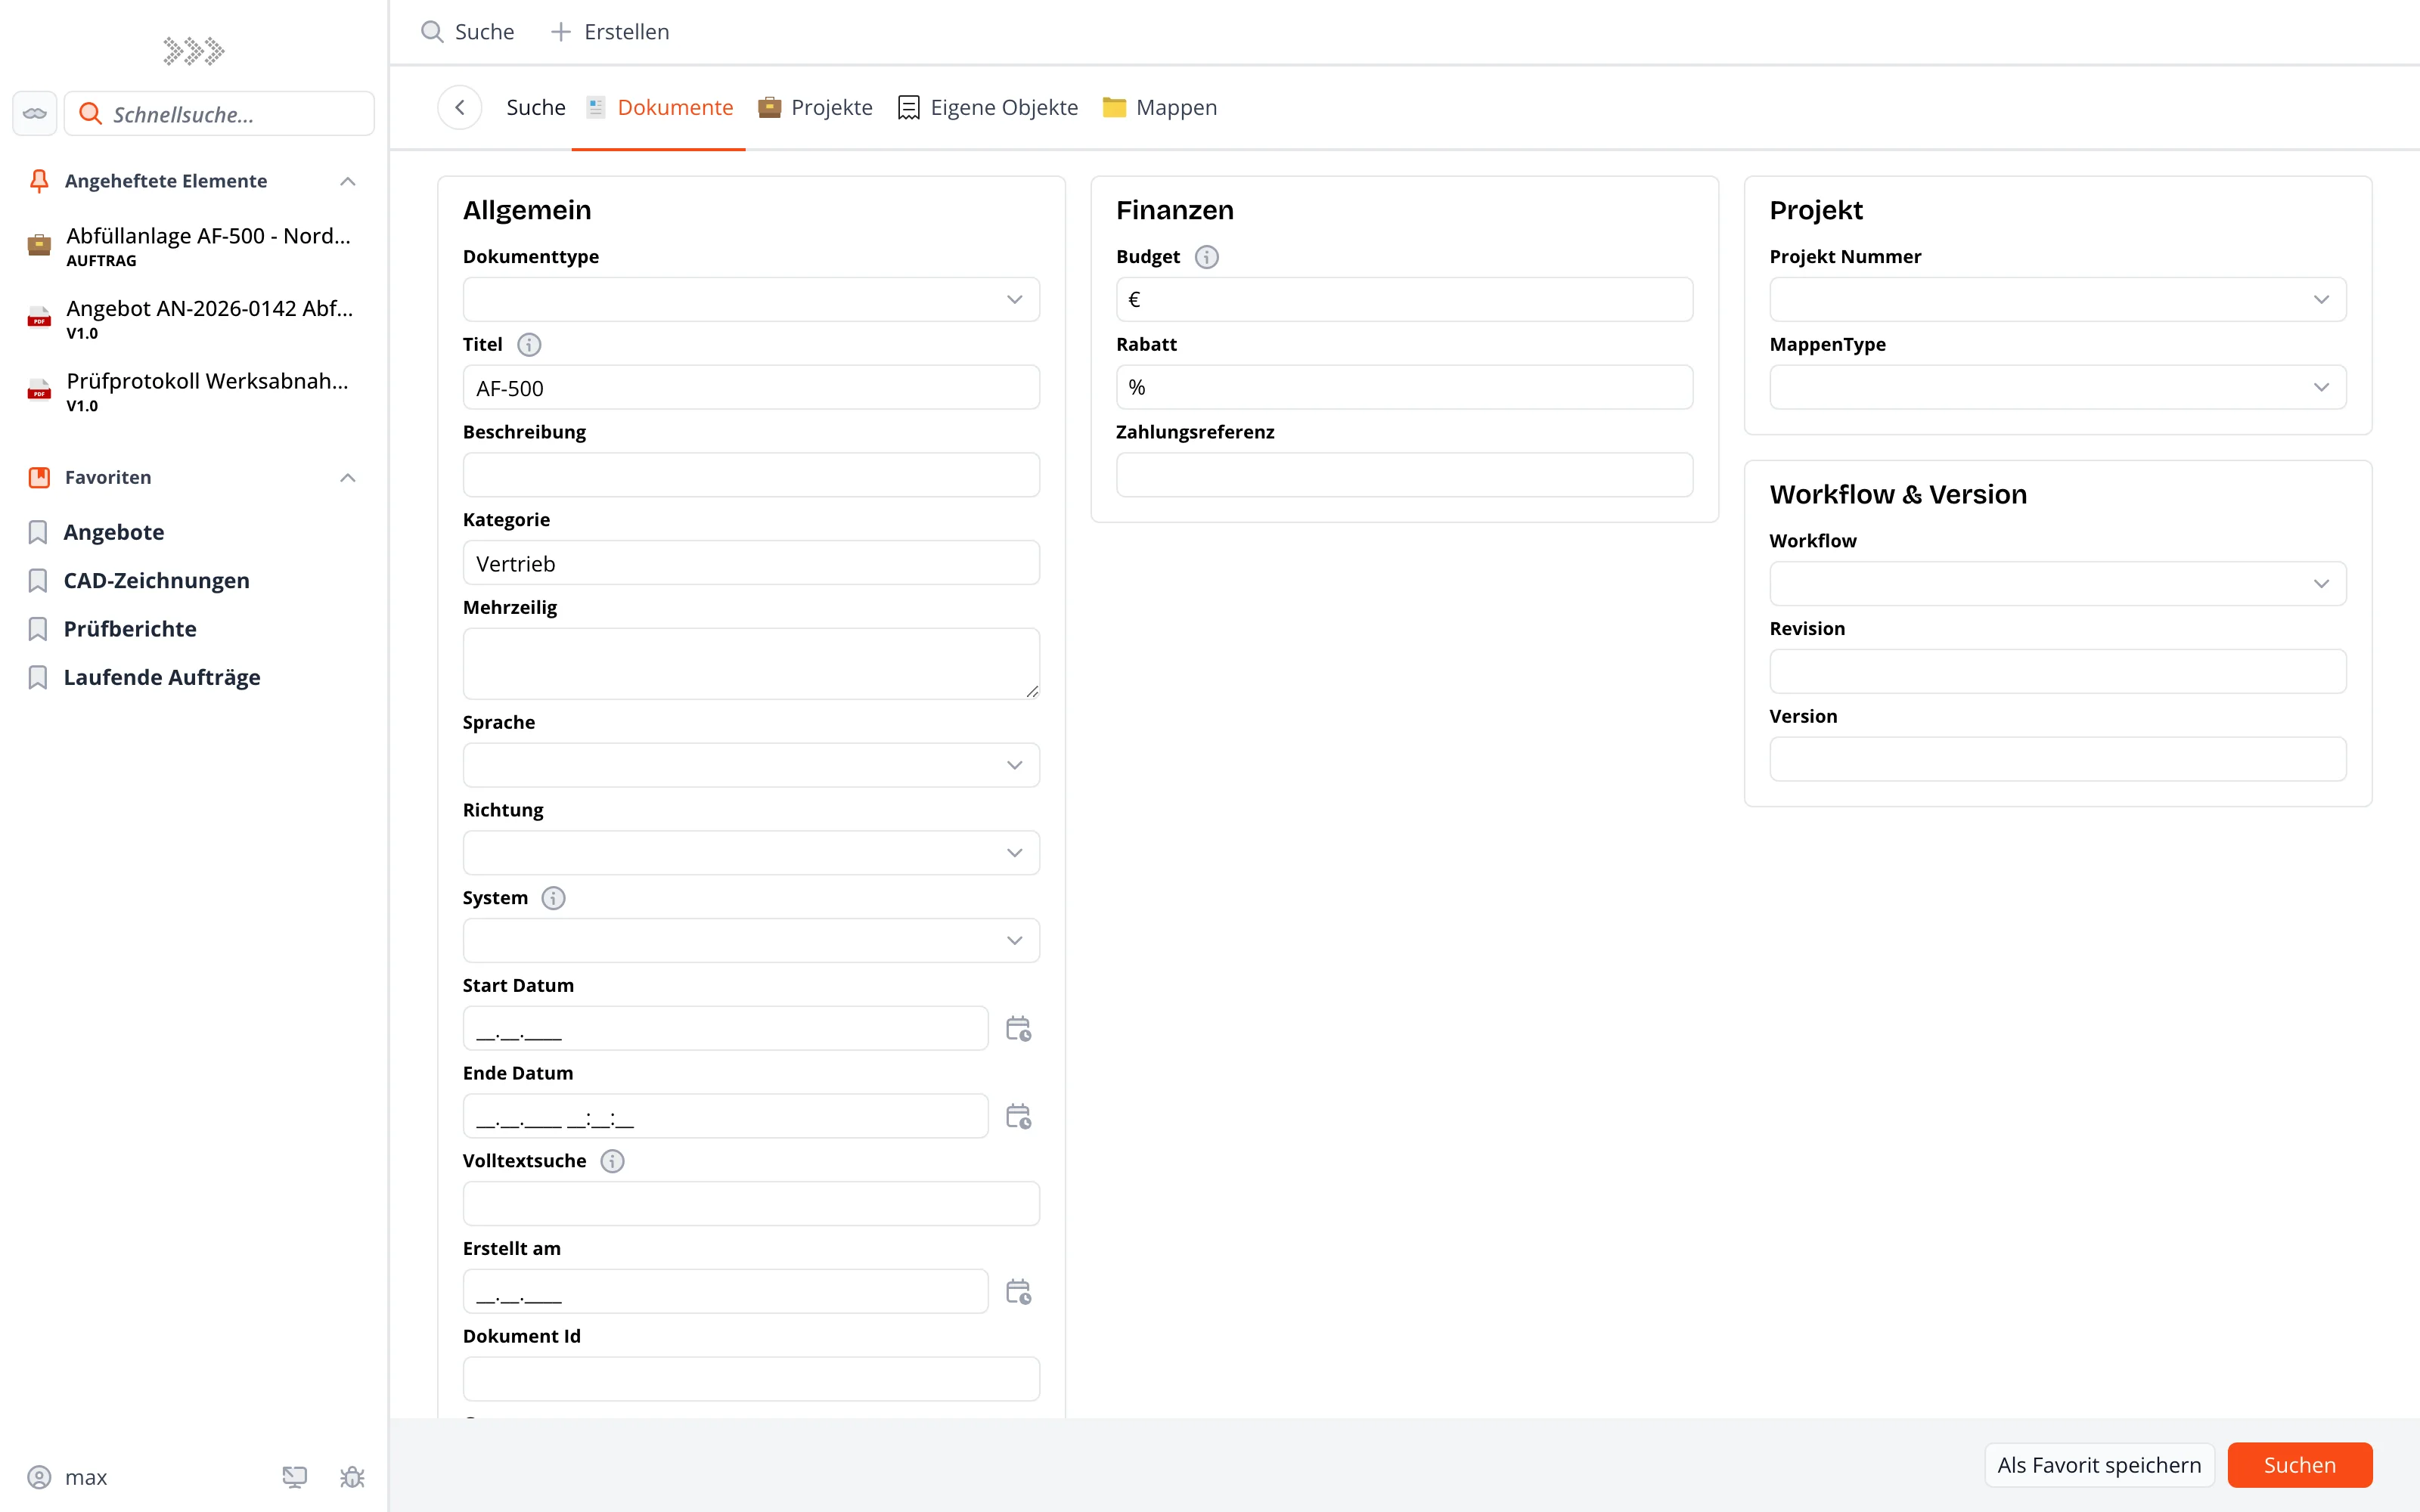
Task: Click bookmark icon next to Angebote
Action: pyautogui.click(x=38, y=532)
